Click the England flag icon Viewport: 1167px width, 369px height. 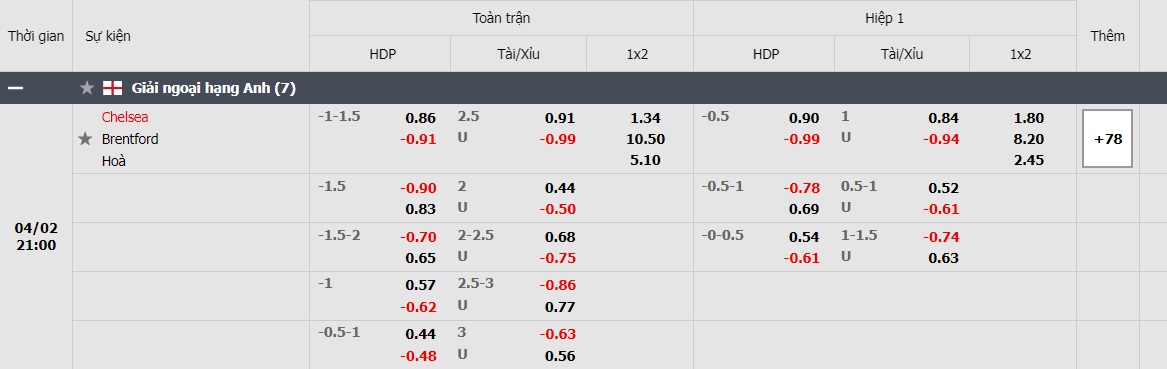click(112, 89)
